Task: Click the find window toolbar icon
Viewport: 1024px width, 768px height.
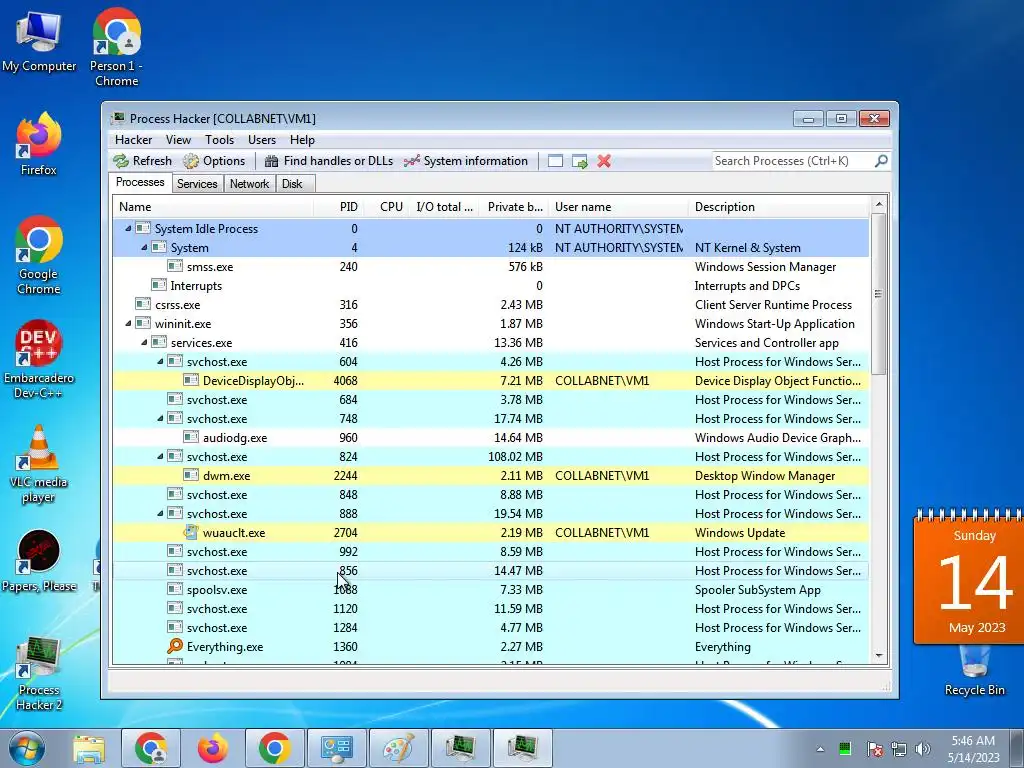Action: tap(555, 161)
